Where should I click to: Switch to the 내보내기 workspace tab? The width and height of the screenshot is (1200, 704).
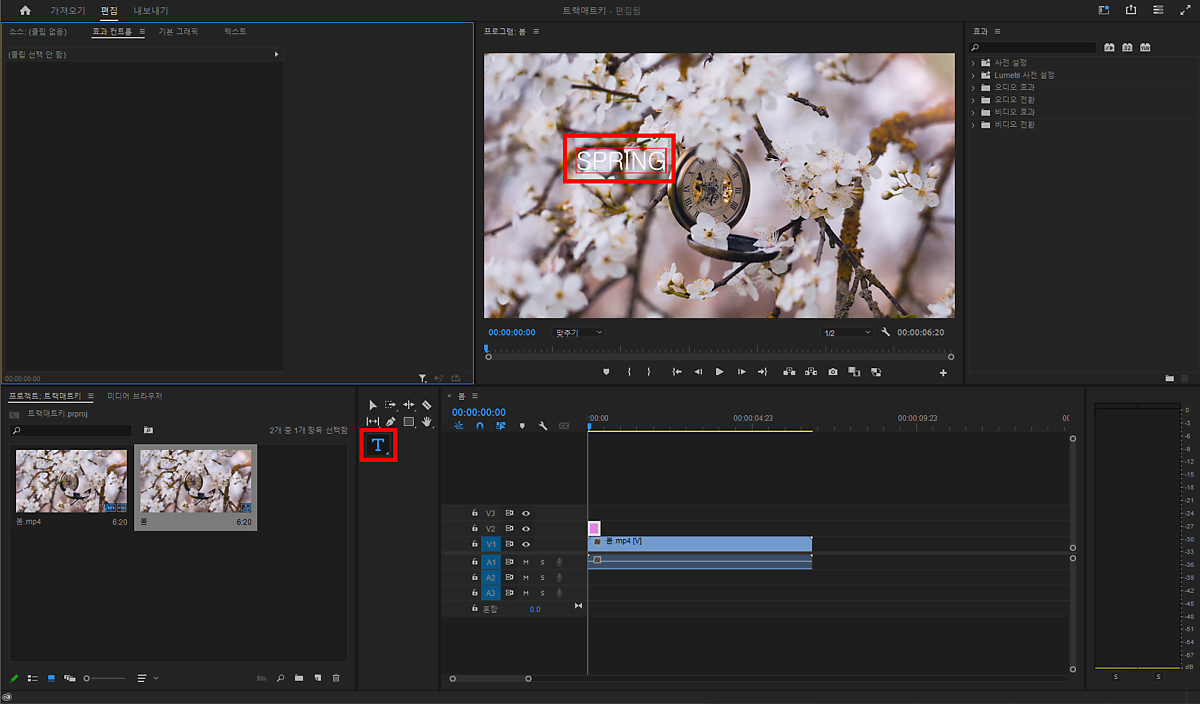click(151, 10)
